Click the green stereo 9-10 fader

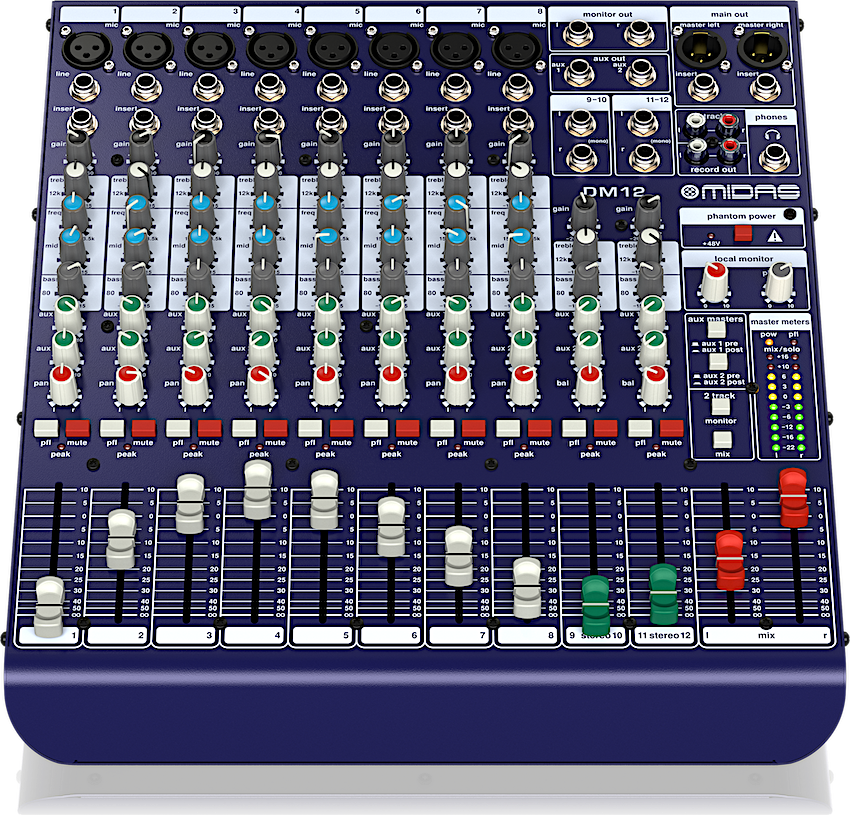click(x=596, y=602)
